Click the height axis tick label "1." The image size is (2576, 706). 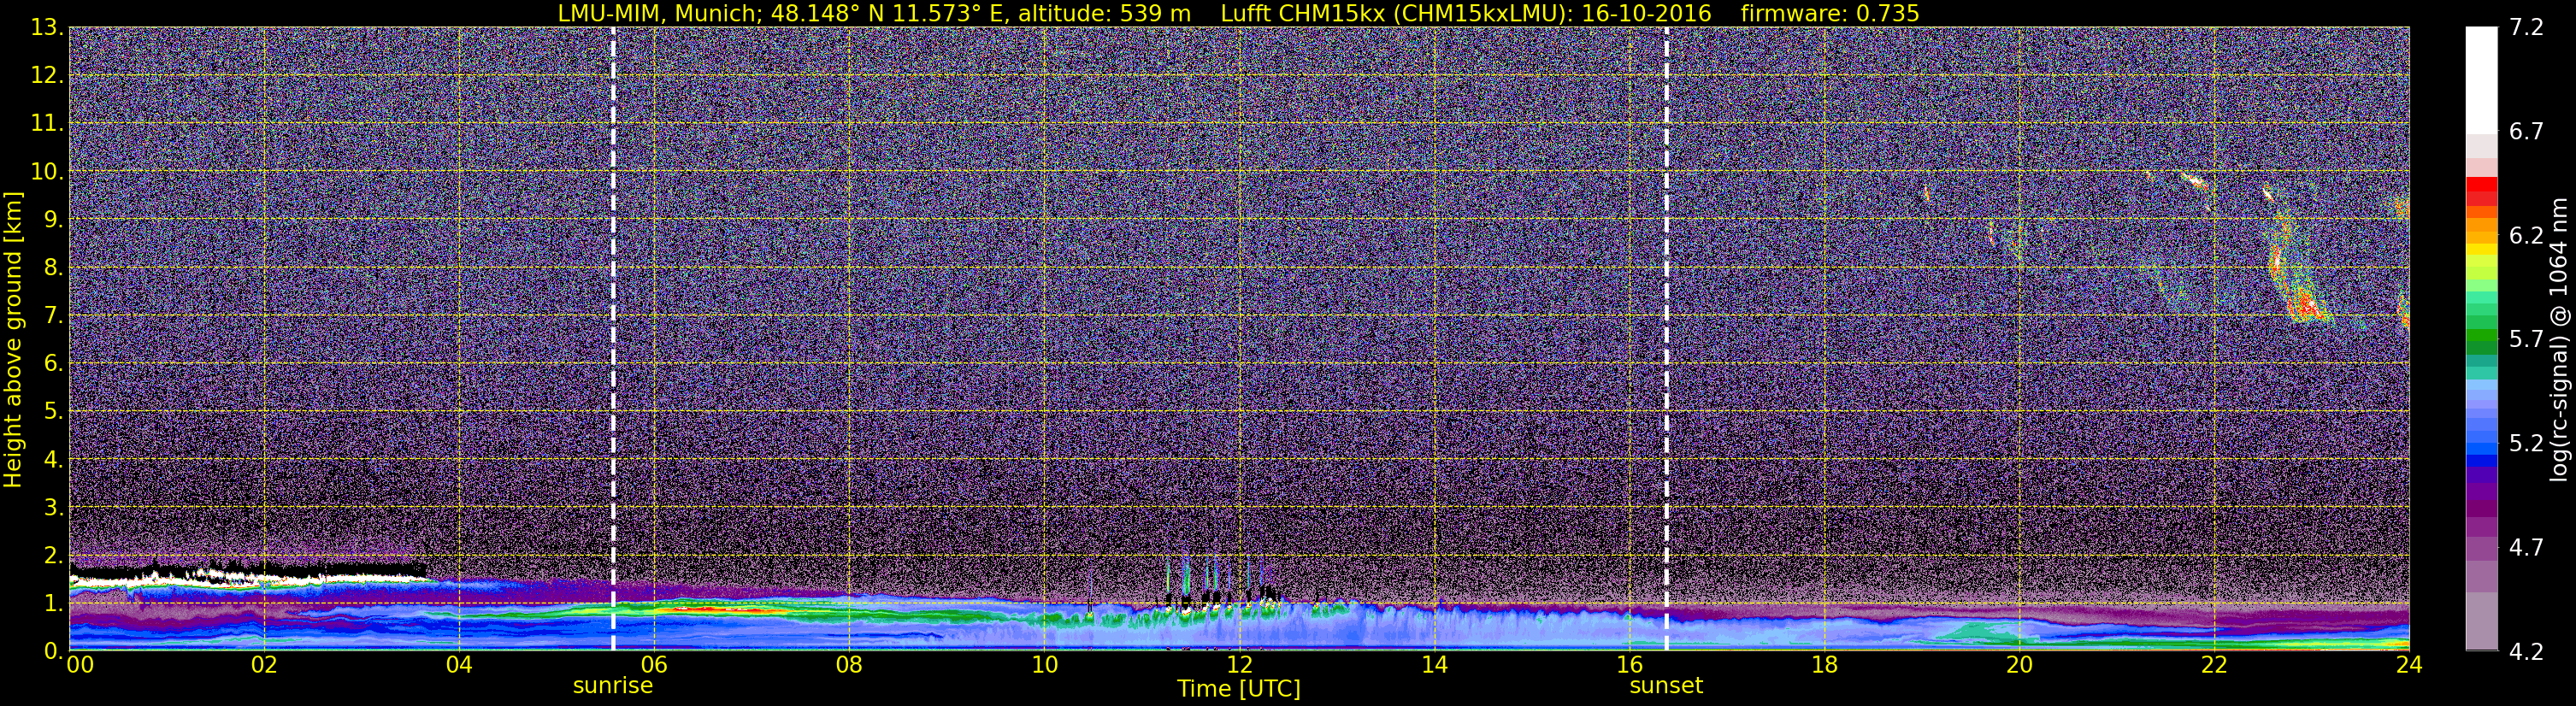[x=54, y=603]
